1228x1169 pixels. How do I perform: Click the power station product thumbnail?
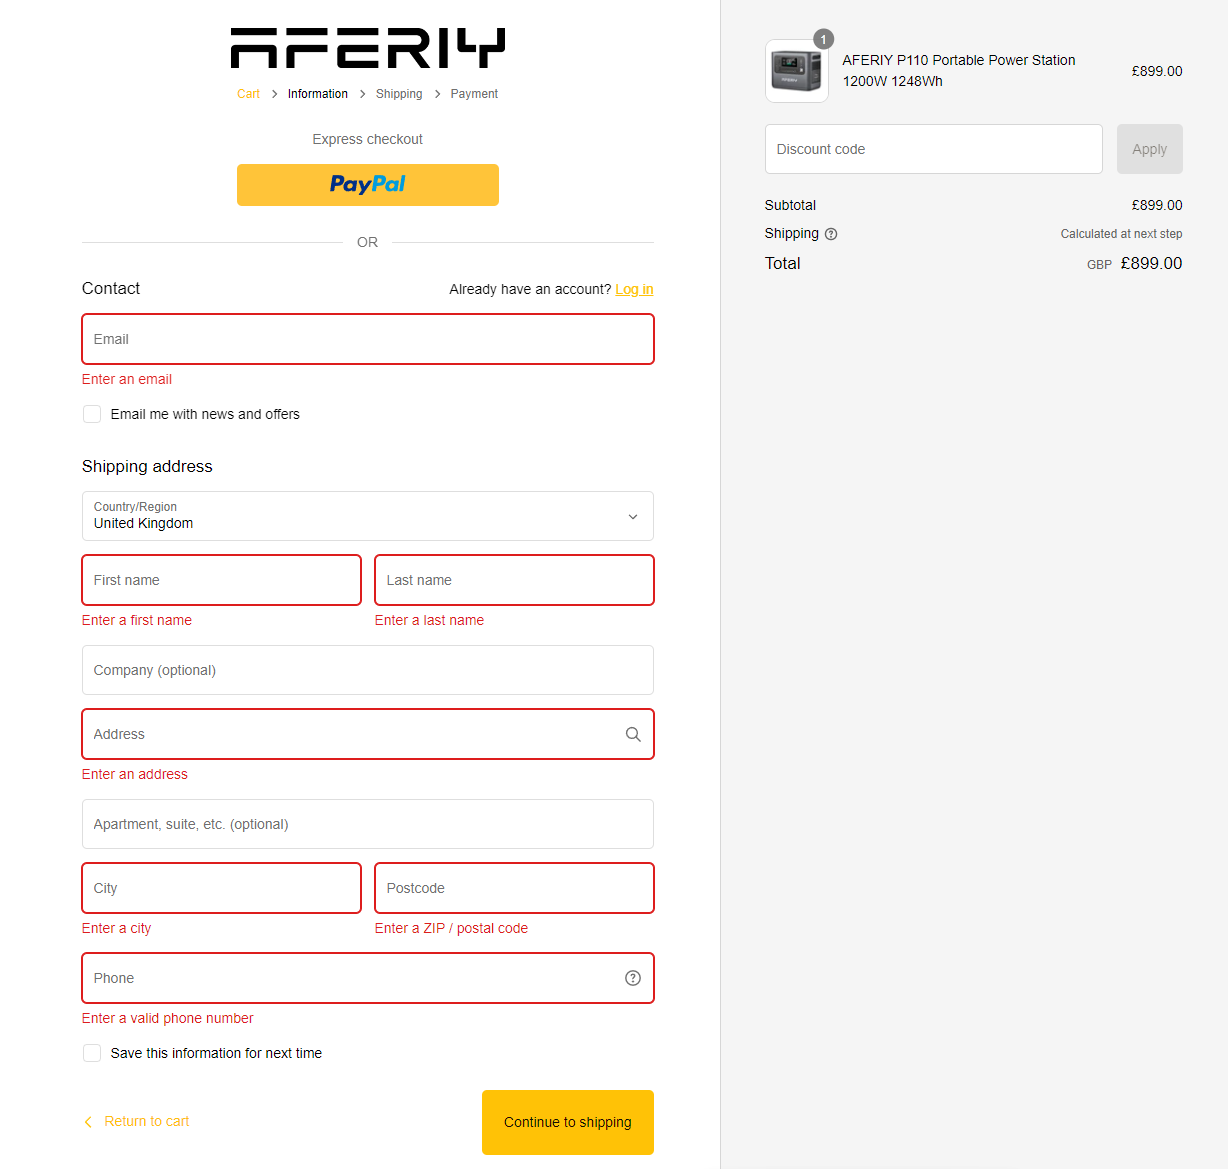pyautogui.click(x=796, y=71)
